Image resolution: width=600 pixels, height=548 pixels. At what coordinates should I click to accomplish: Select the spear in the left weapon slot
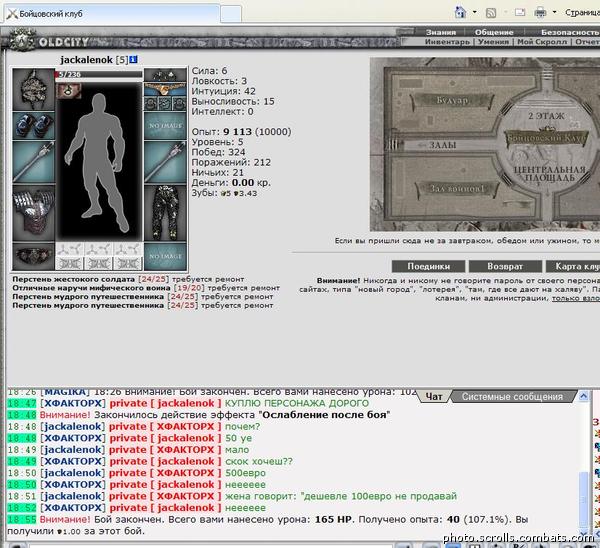pyautogui.click(x=34, y=162)
